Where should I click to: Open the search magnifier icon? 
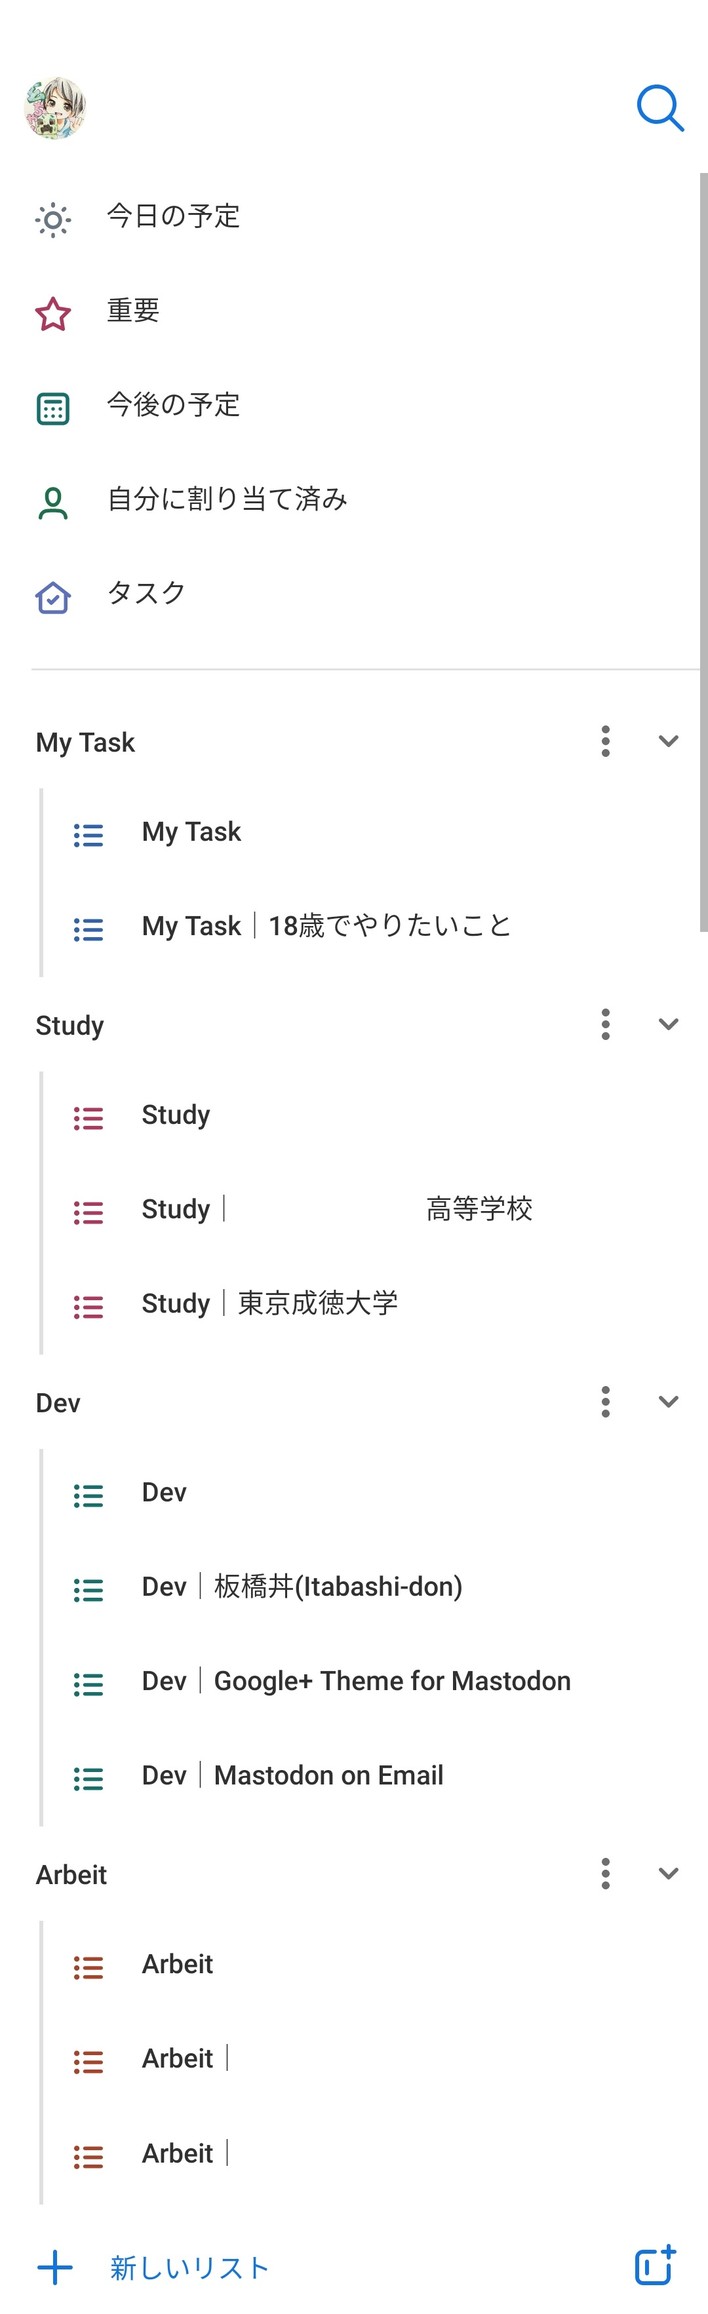click(660, 108)
